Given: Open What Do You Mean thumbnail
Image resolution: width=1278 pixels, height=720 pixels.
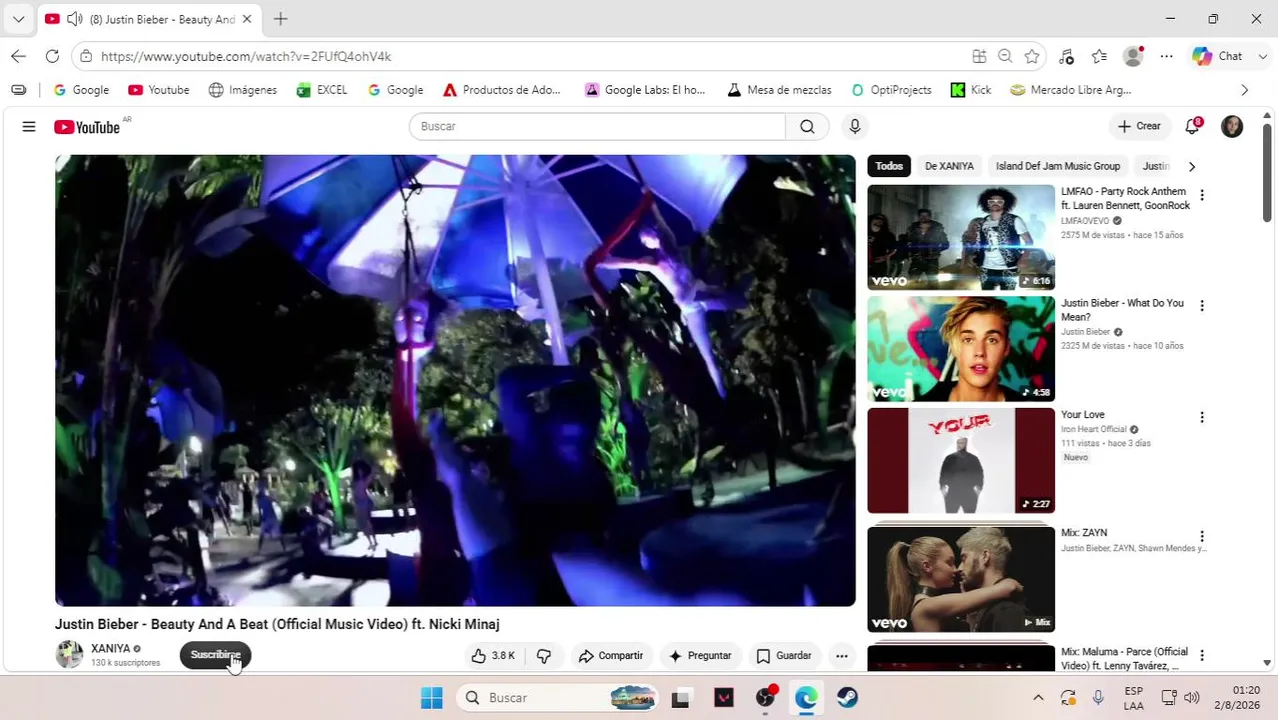Looking at the screenshot, I should point(961,348).
